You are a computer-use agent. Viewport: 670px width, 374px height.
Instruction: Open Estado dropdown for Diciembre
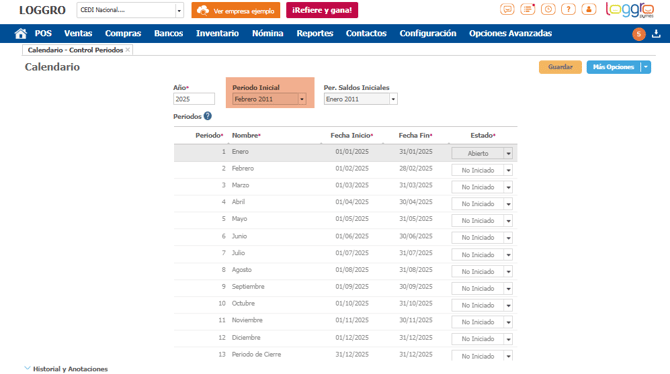[508, 339]
